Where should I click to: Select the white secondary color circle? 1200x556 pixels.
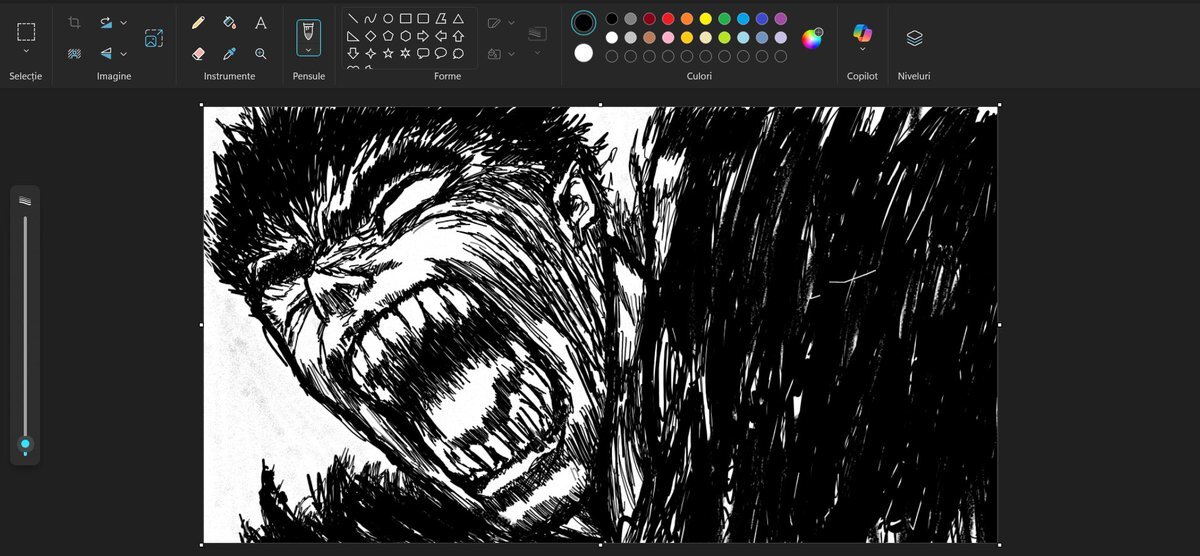pos(583,53)
